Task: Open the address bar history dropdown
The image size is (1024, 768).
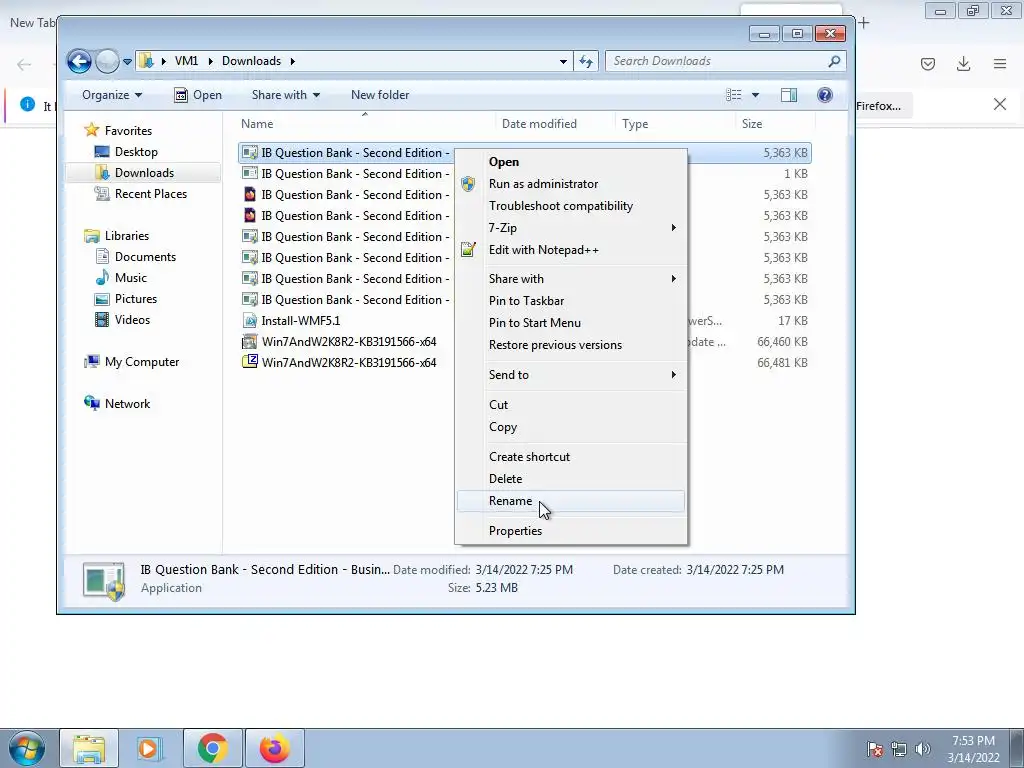Action: 563,61
